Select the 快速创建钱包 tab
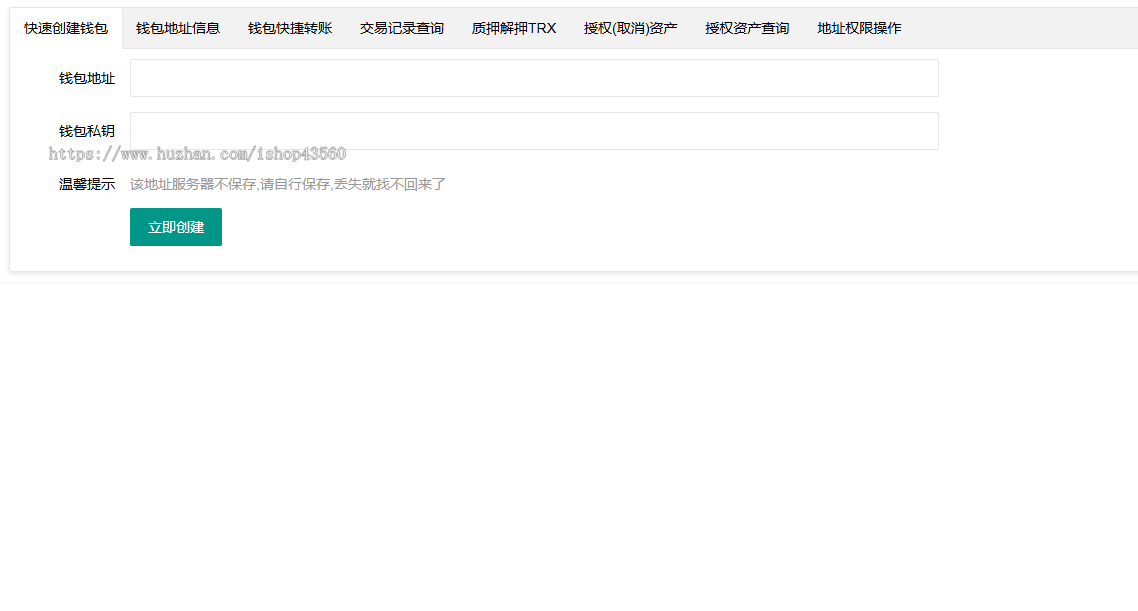Viewport: 1138px width, 611px height. [66, 28]
